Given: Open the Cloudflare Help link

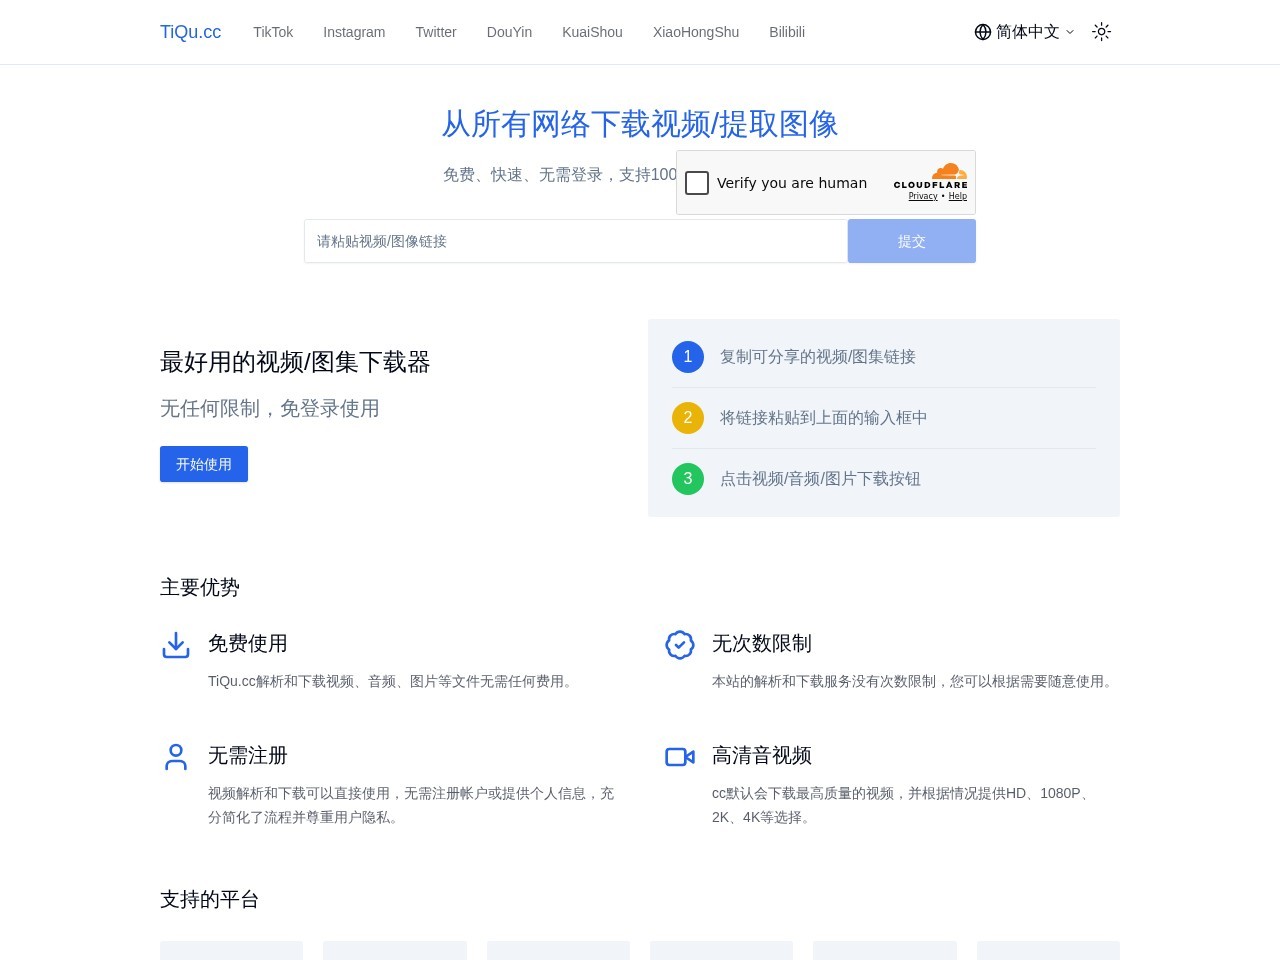Looking at the screenshot, I should click(957, 196).
